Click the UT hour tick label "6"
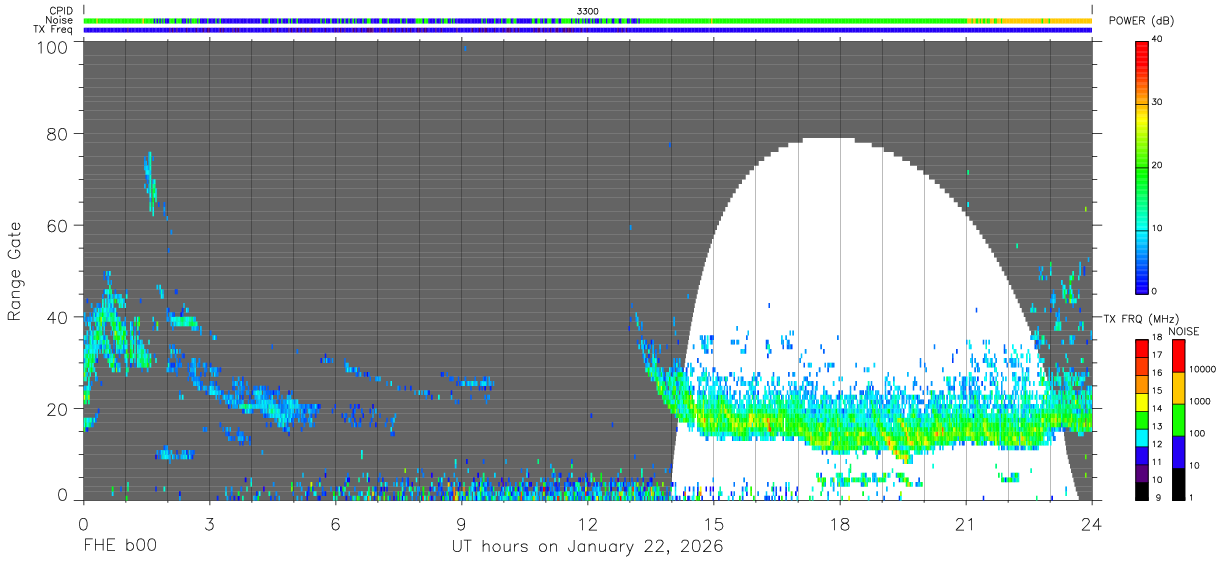This screenshot has width=1228, height=567. (x=335, y=524)
